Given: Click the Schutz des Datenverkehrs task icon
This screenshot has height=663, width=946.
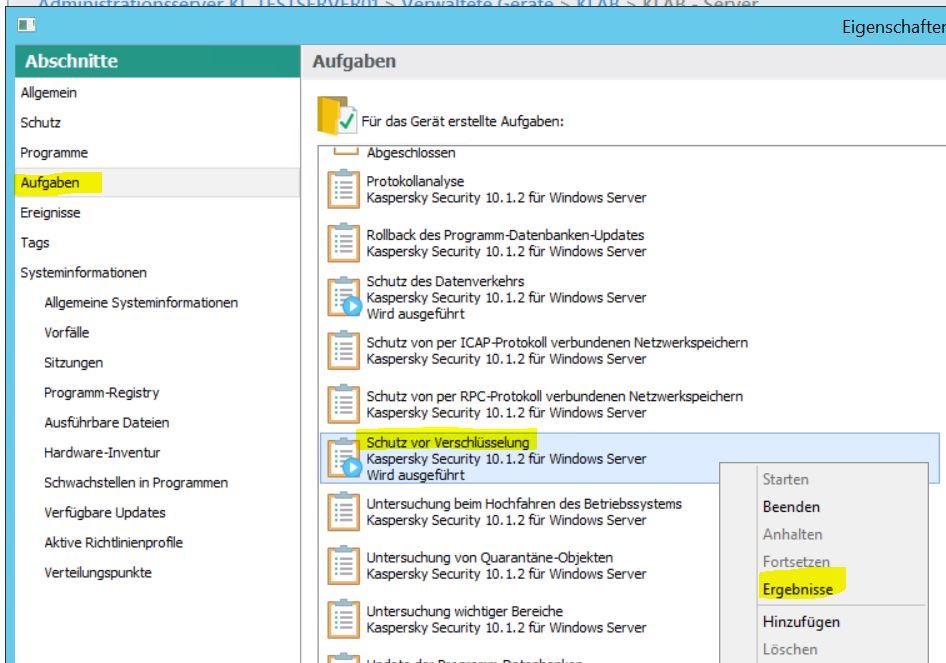Looking at the screenshot, I should tap(343, 296).
